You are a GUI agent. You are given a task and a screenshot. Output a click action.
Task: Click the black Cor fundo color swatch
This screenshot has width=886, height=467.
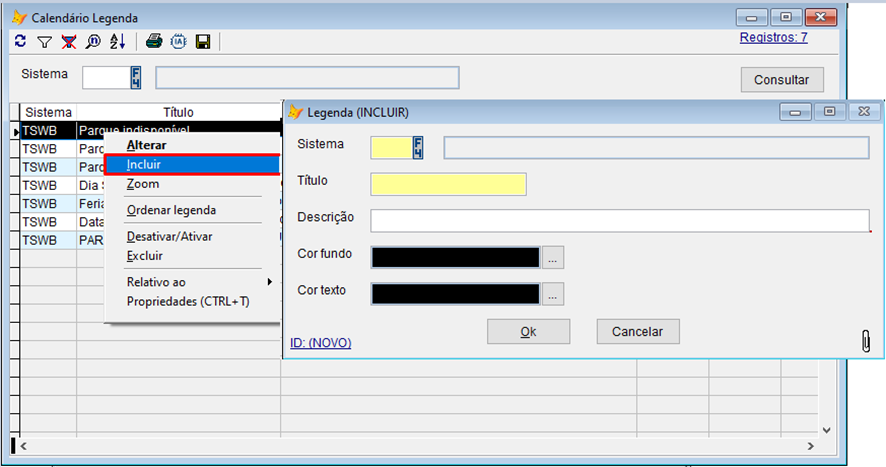(x=455, y=257)
